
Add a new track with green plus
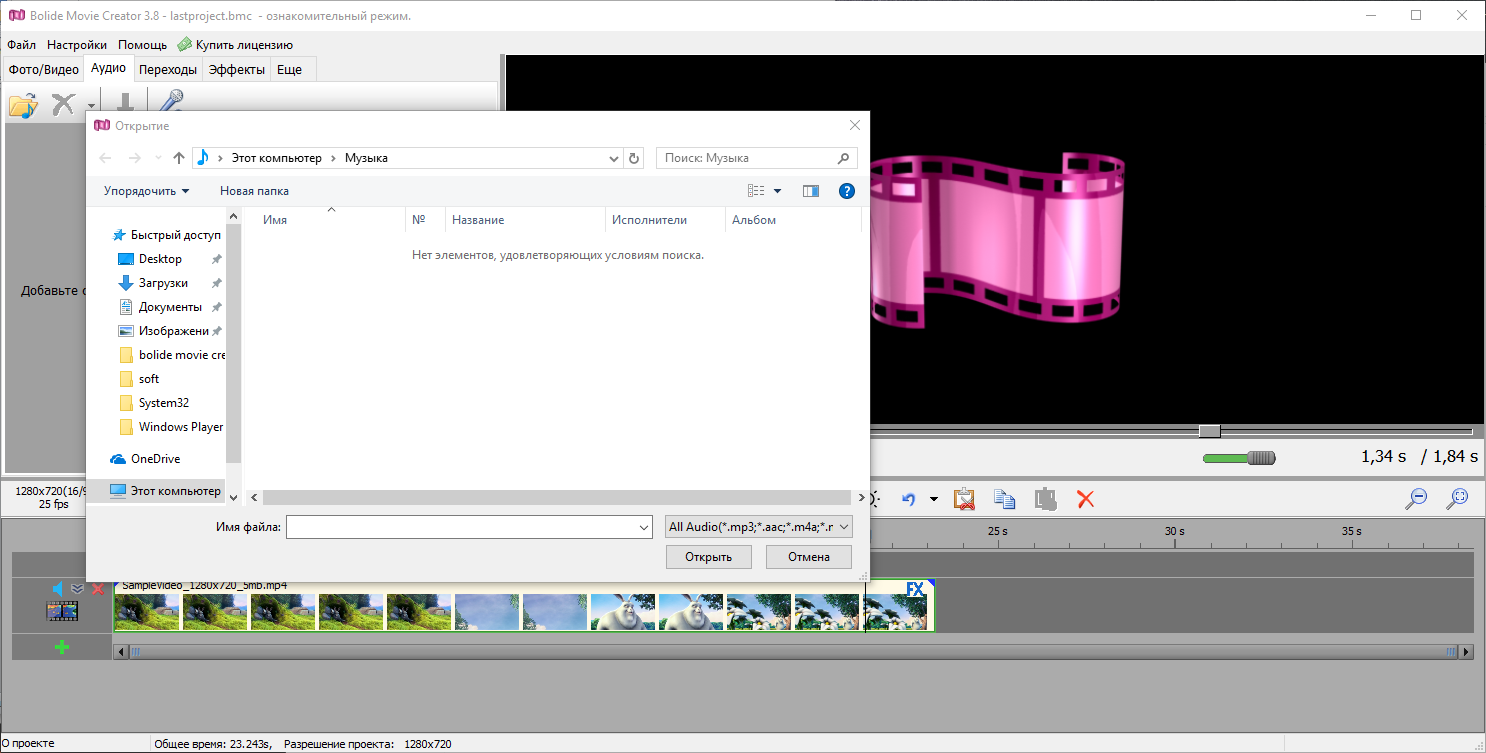(x=62, y=648)
